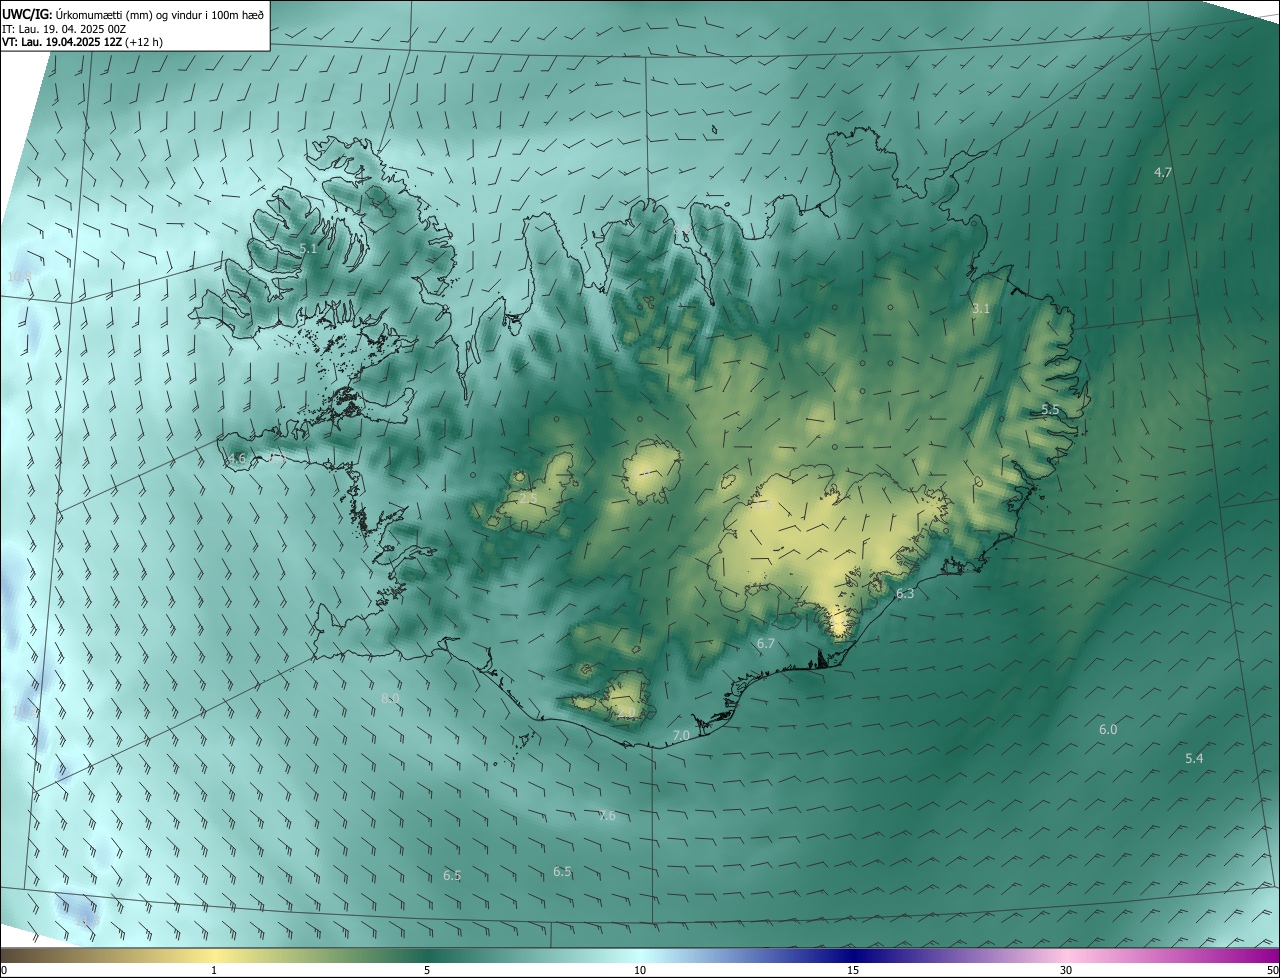
Task: Click the '4.7' precipitation value on the map
Action: click(1163, 173)
